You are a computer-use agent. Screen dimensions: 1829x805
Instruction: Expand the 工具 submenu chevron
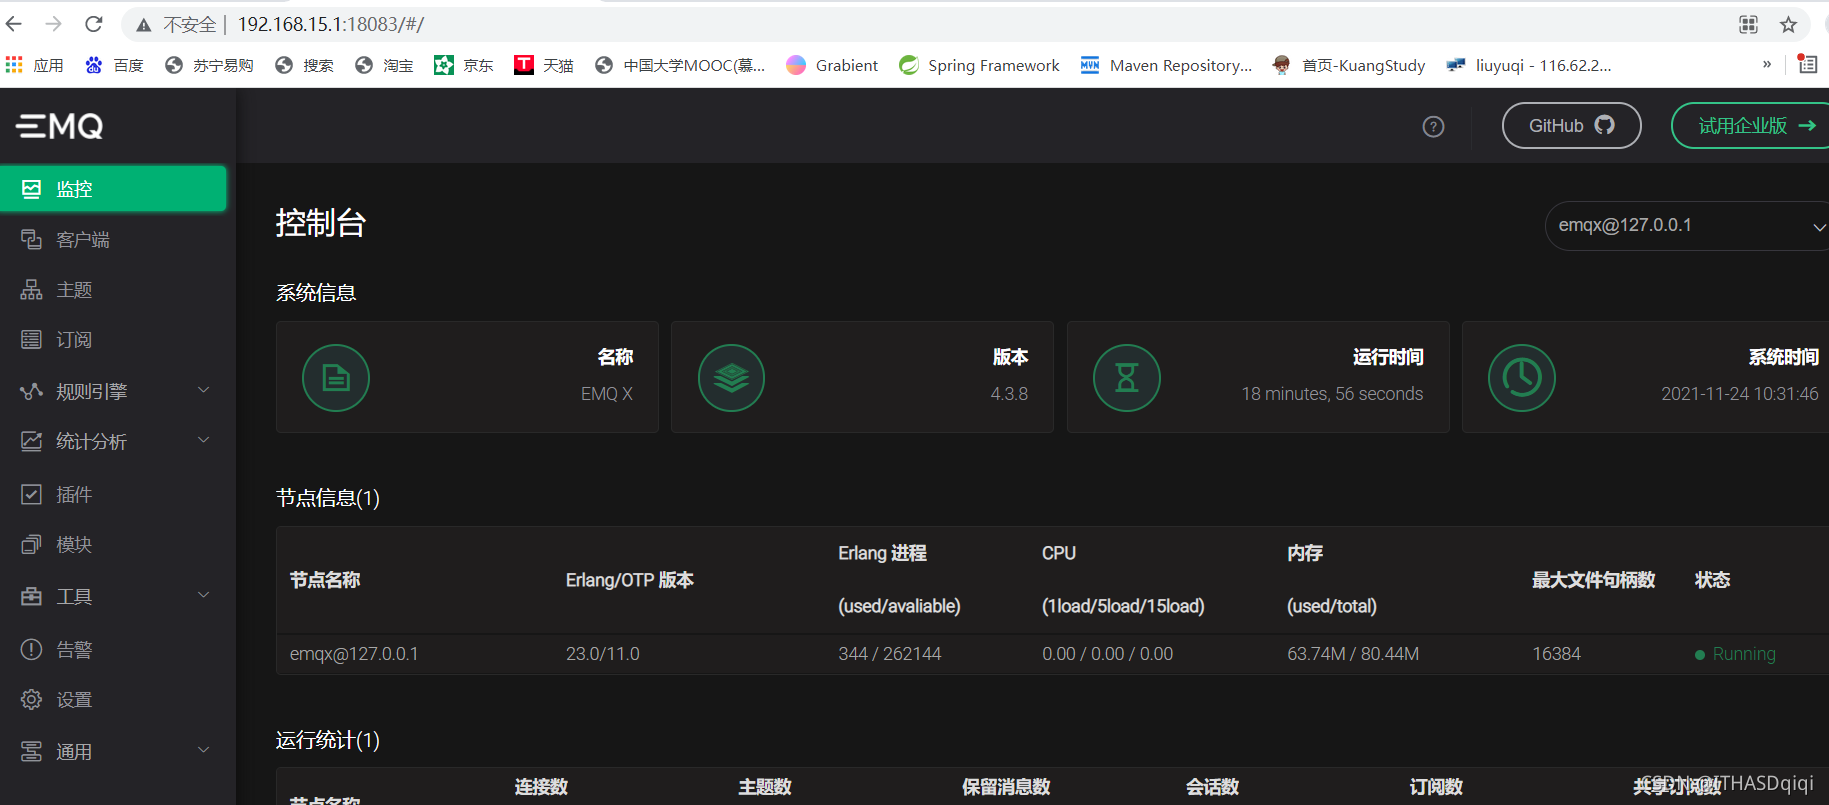point(204,595)
